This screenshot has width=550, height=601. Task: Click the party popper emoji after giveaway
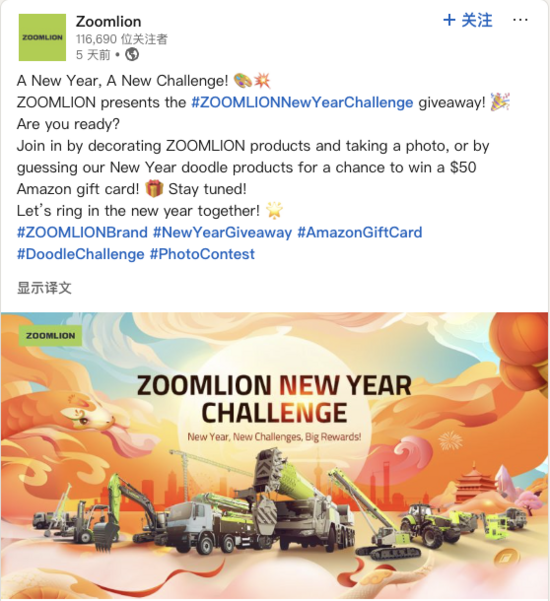pos(500,102)
